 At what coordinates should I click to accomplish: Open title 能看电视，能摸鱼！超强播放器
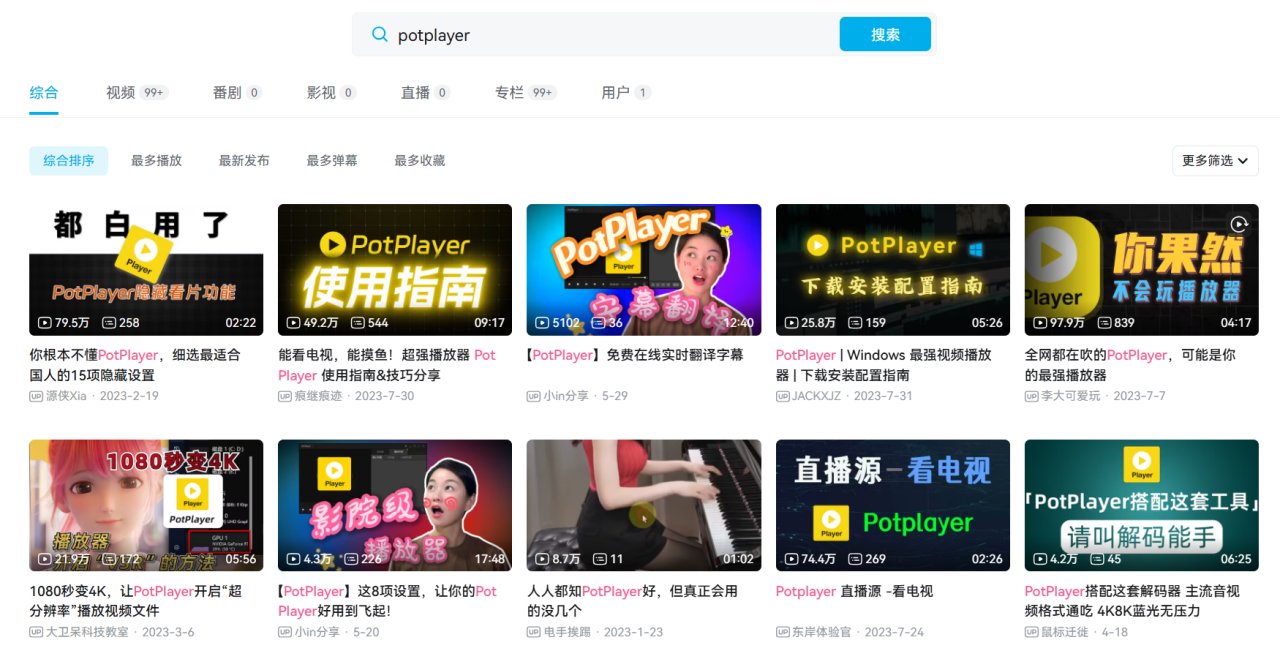tap(387, 365)
